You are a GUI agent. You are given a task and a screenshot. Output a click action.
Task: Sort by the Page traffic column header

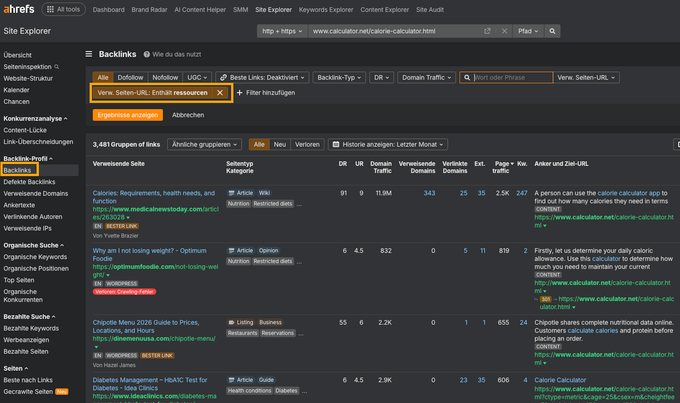(503, 167)
